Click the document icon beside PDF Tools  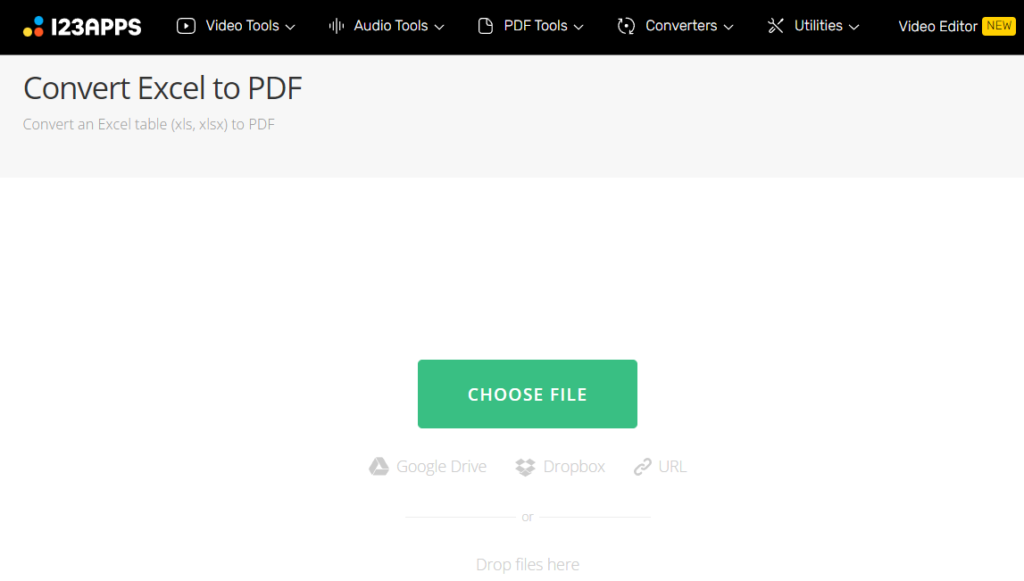pos(484,26)
